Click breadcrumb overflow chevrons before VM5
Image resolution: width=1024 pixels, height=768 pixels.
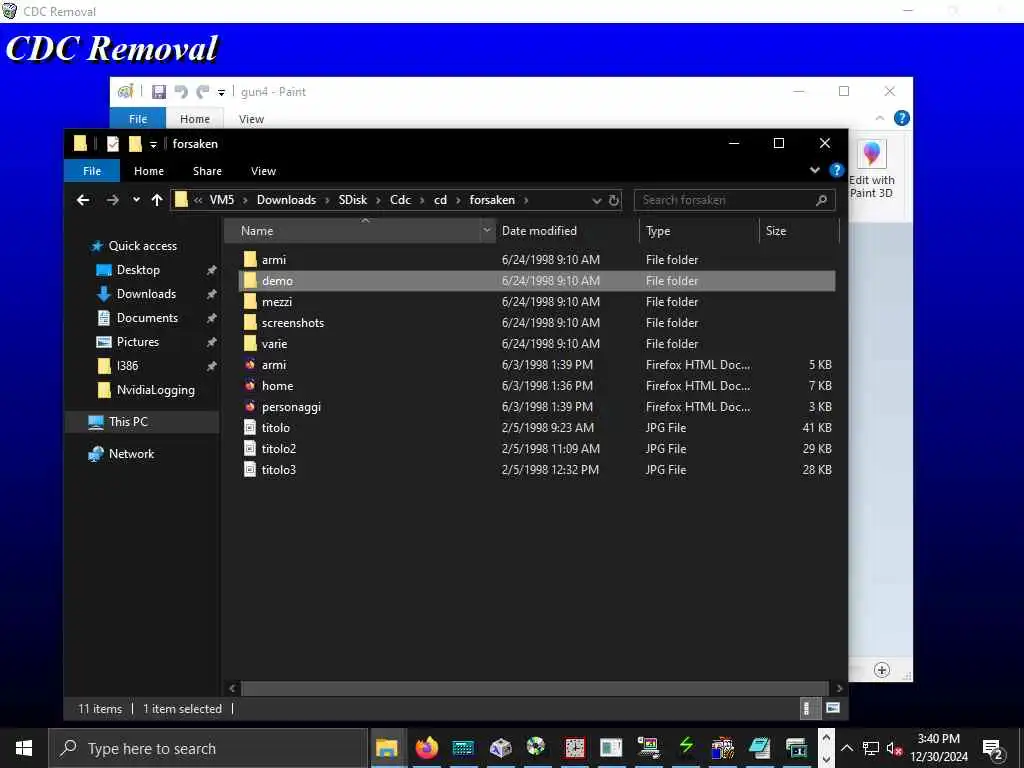pyautogui.click(x=198, y=200)
